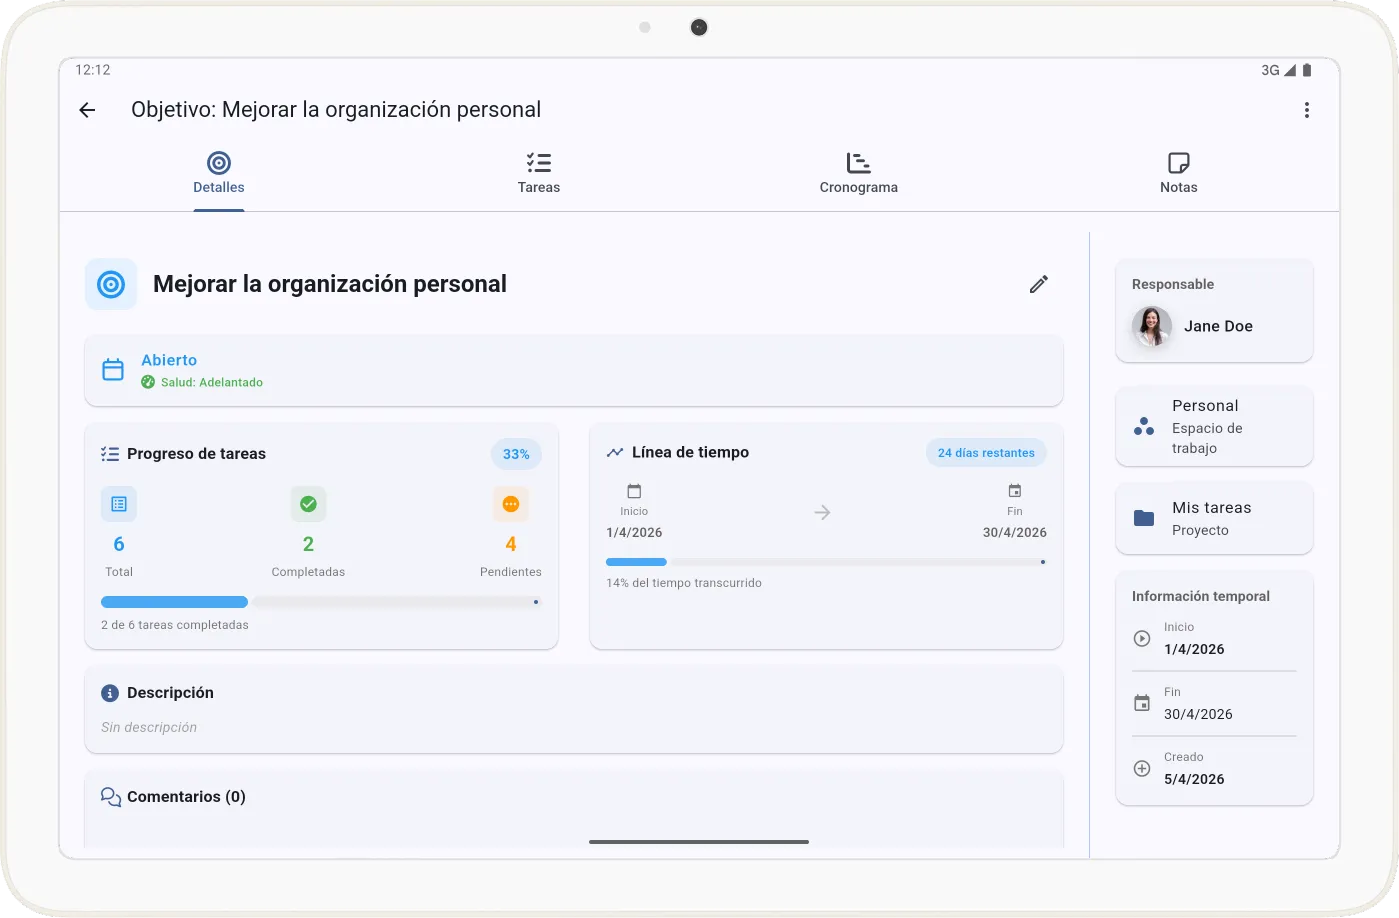Image resolution: width=1399 pixels, height=918 pixels.
Task: Click the Creado date 5/4/2026
Action: click(x=1194, y=779)
